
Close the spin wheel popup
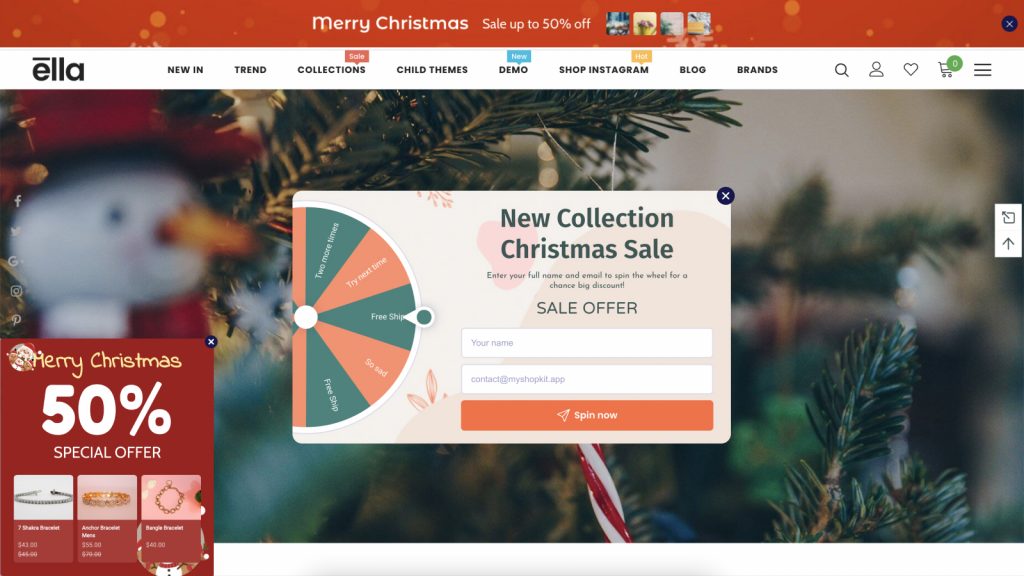click(725, 196)
